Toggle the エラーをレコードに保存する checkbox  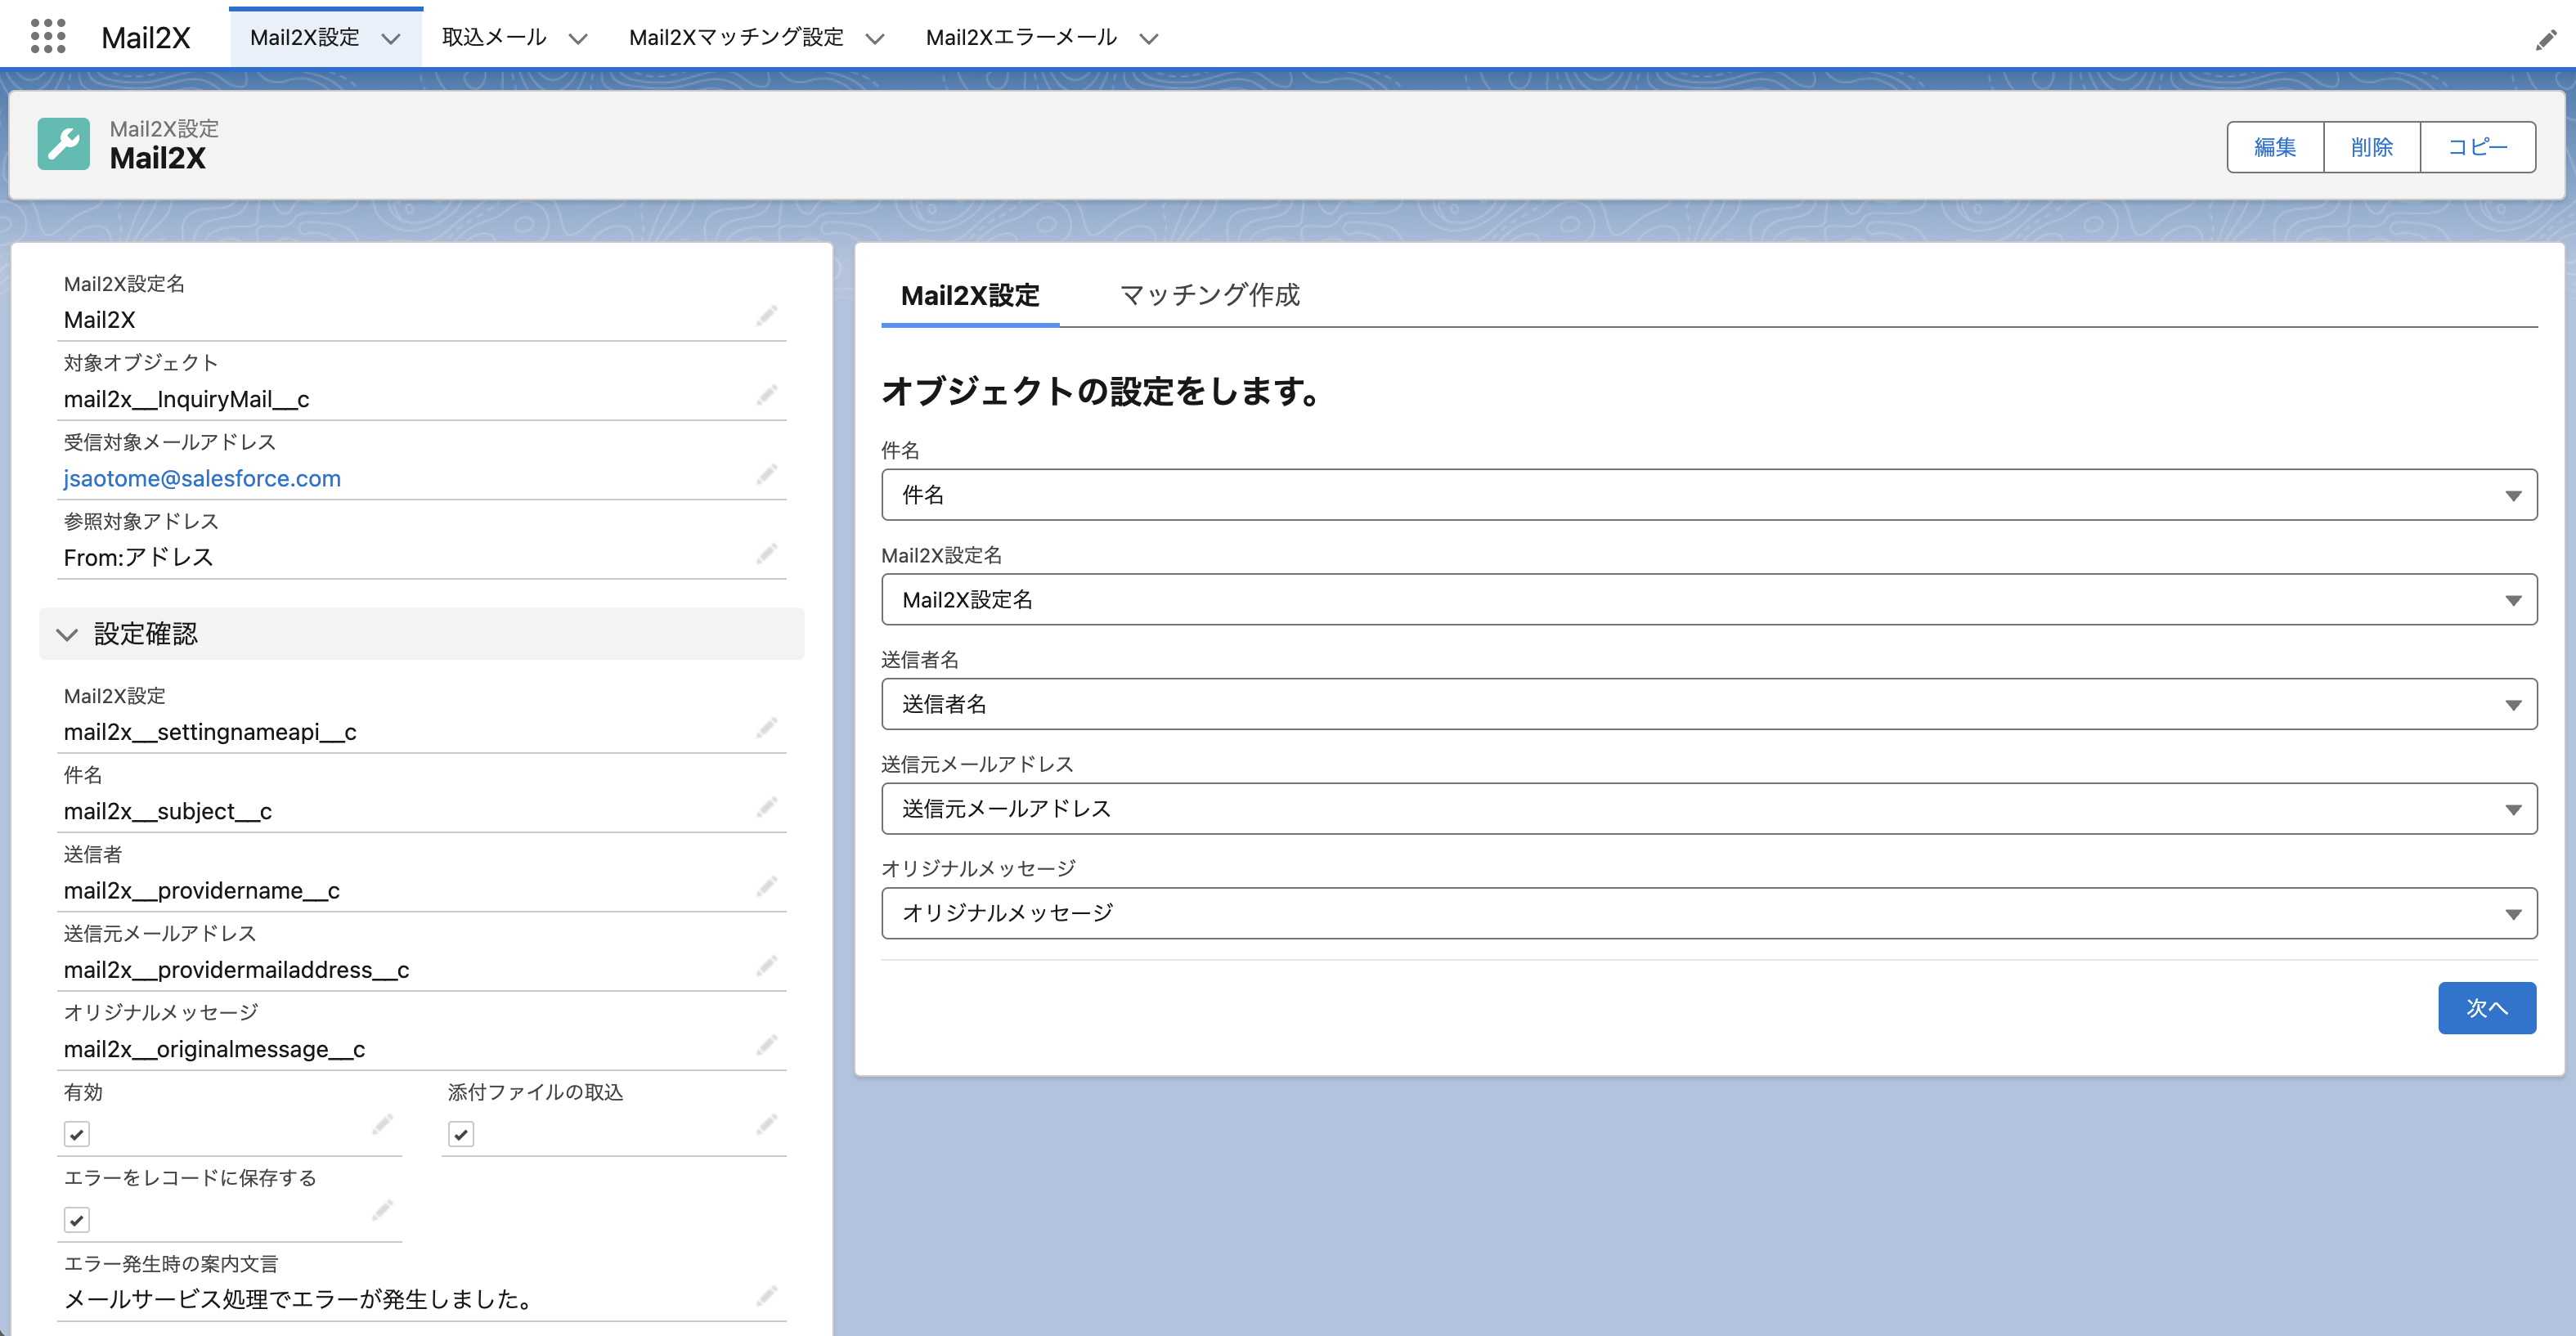point(77,1220)
